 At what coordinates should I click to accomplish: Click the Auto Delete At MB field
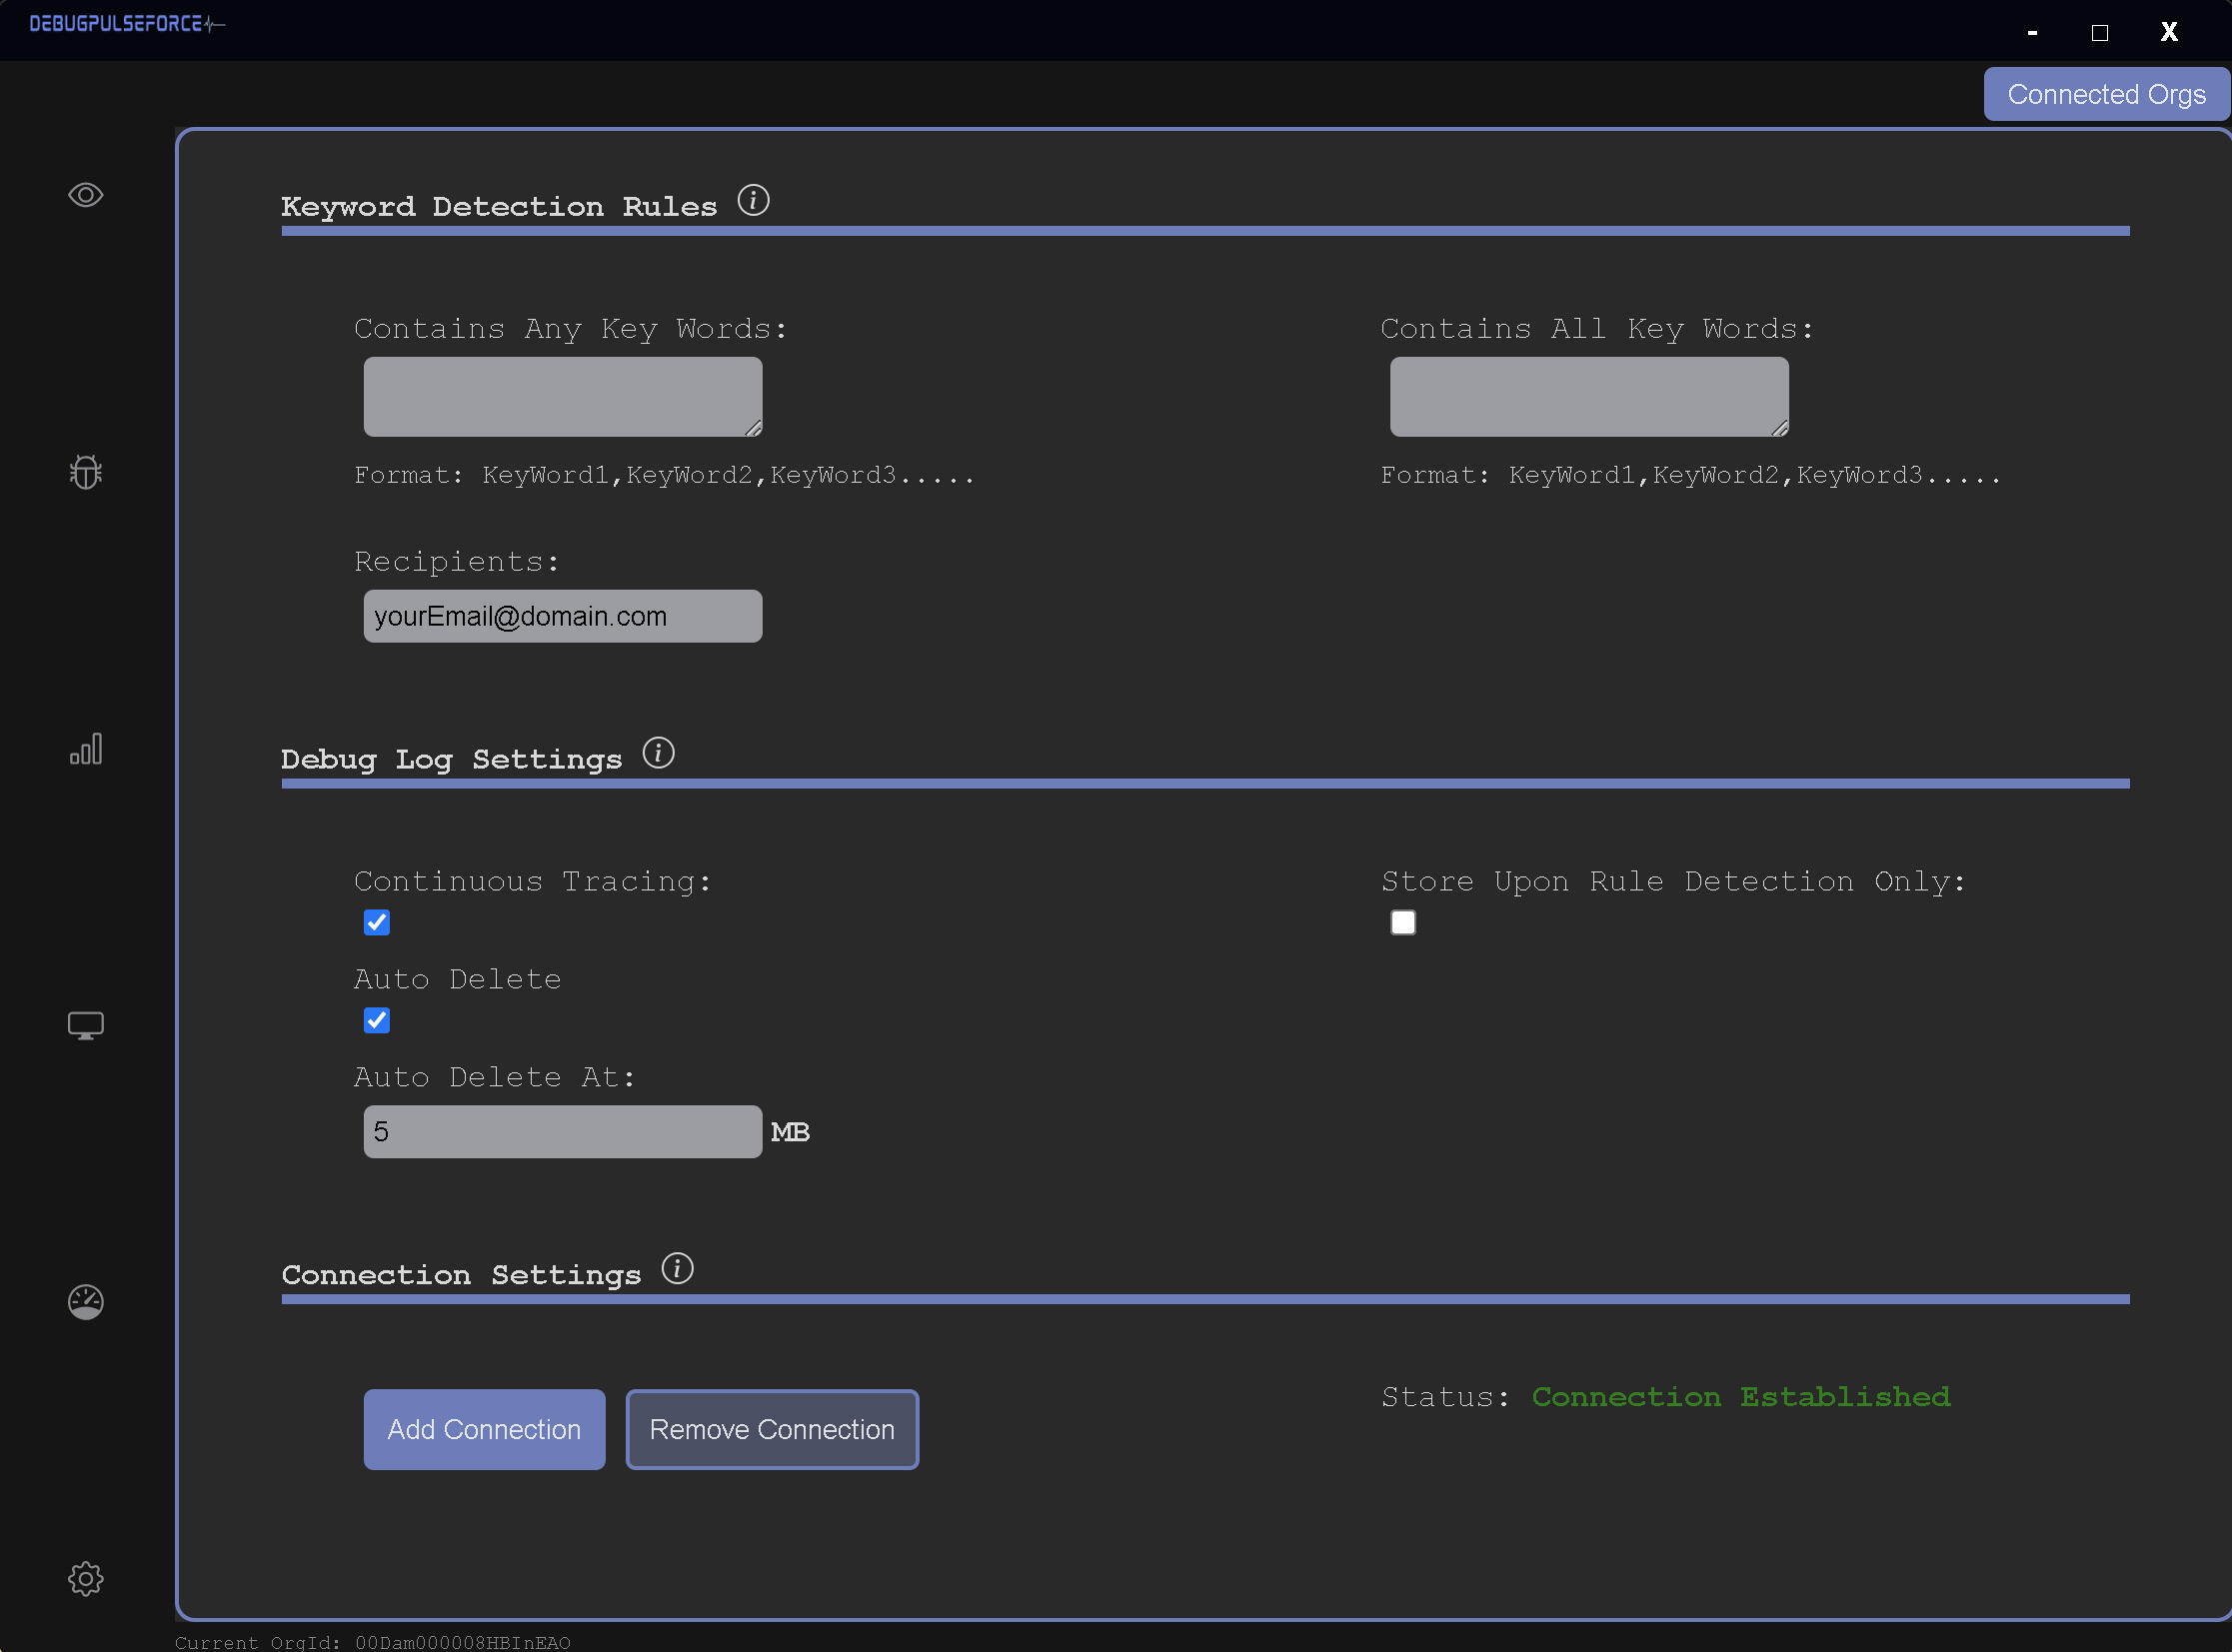pyautogui.click(x=562, y=1132)
